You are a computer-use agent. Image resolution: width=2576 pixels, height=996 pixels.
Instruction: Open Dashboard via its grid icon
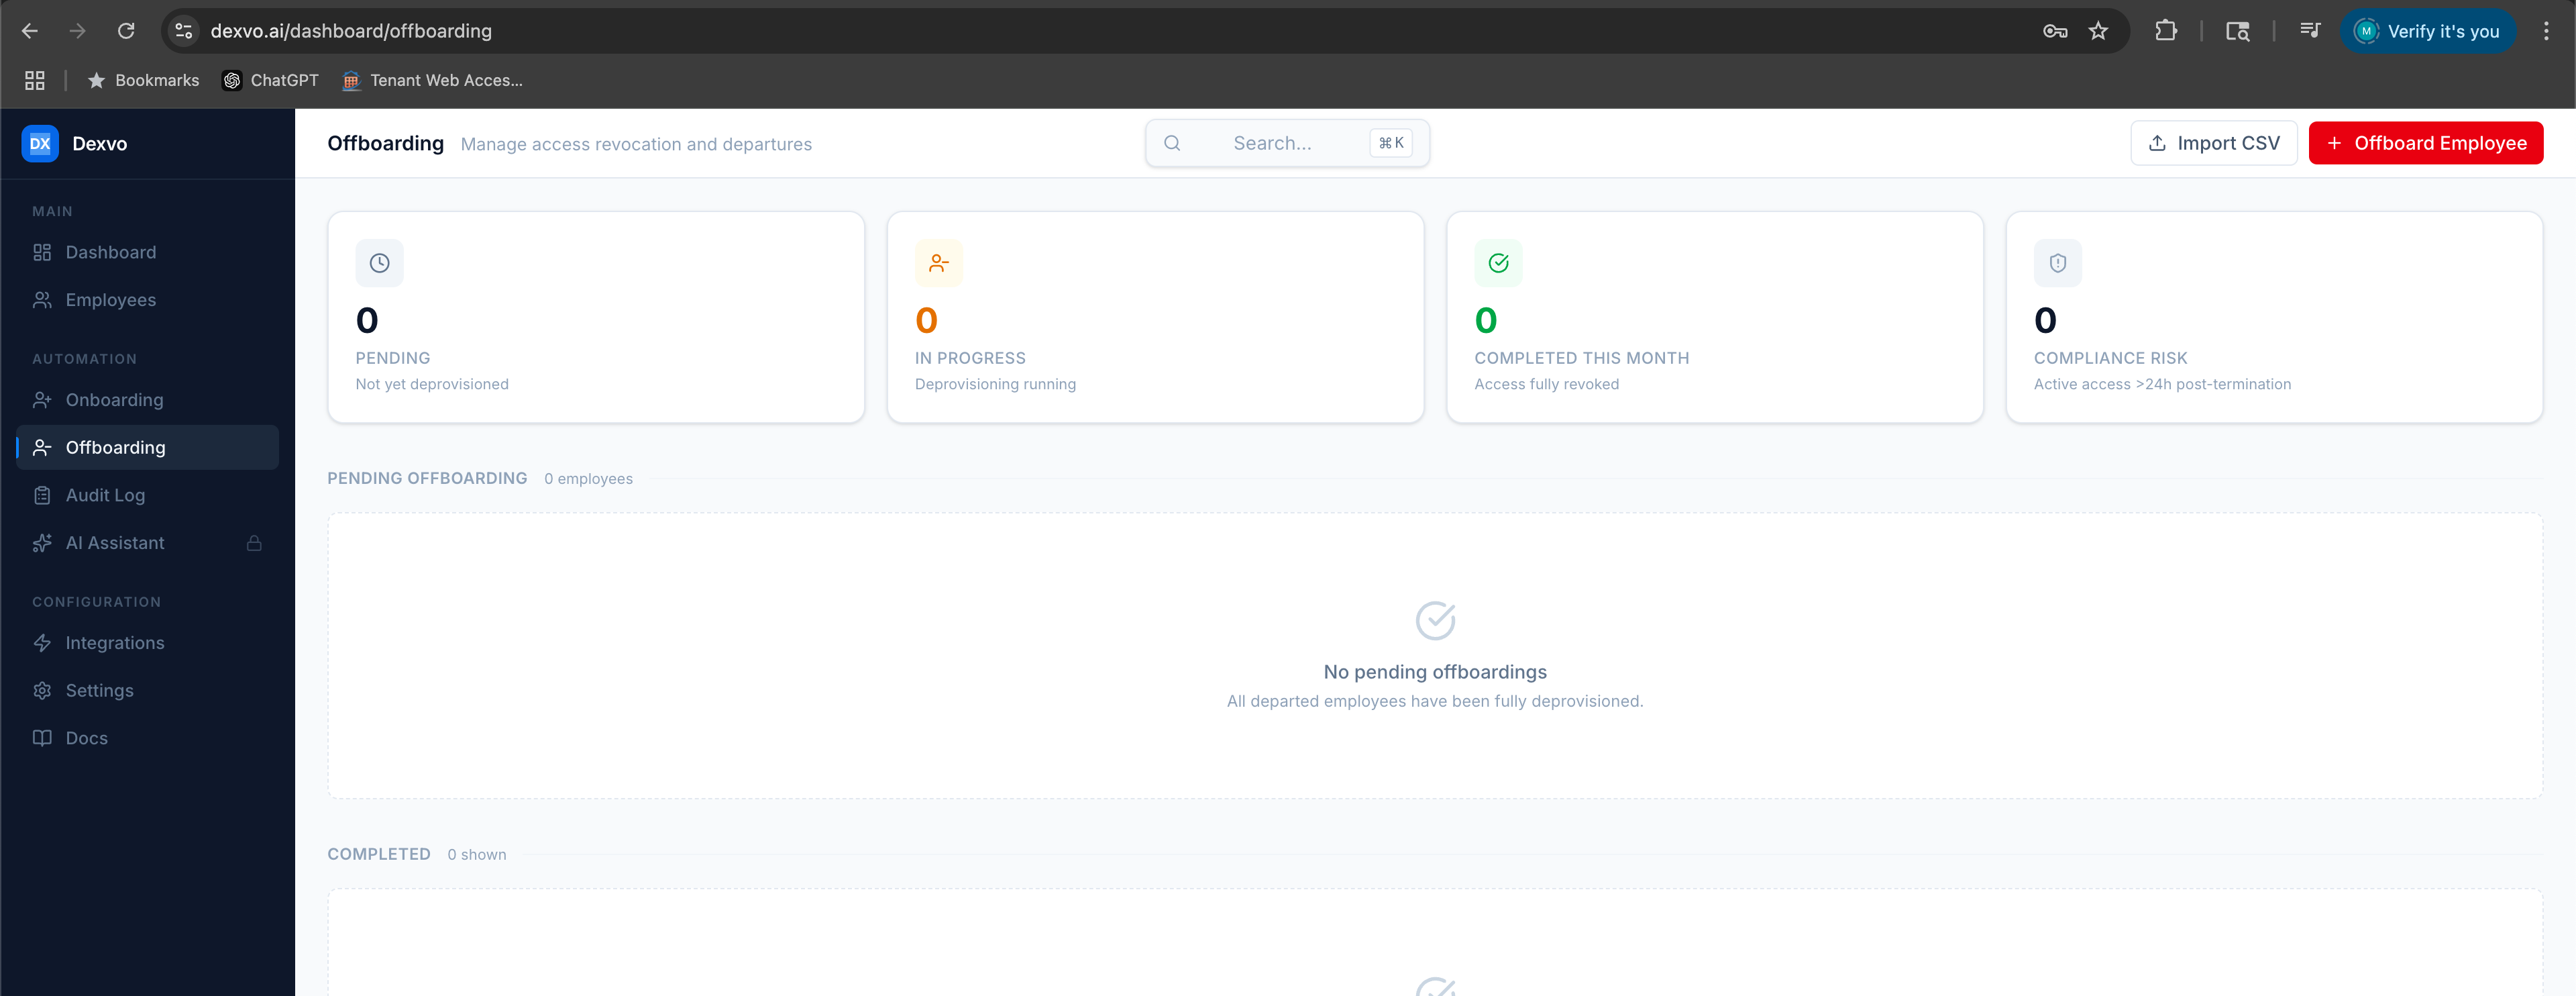(43, 252)
